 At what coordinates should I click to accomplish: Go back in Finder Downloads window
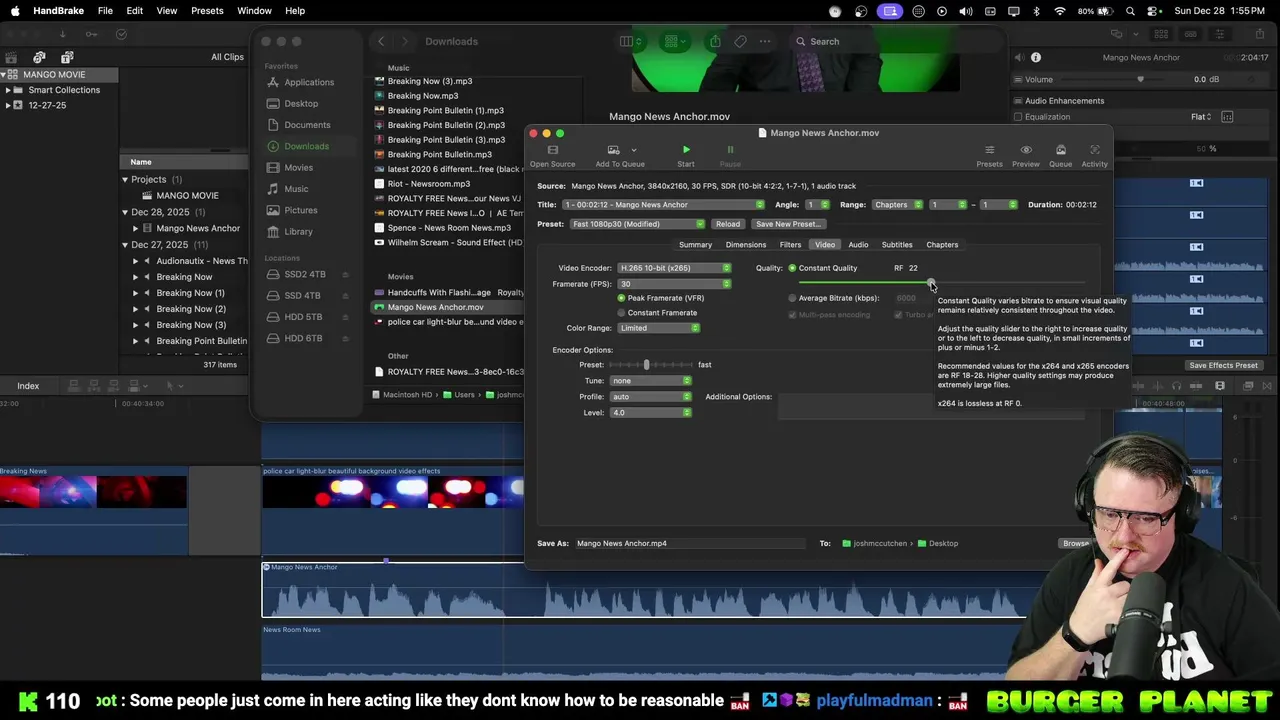coord(381,41)
